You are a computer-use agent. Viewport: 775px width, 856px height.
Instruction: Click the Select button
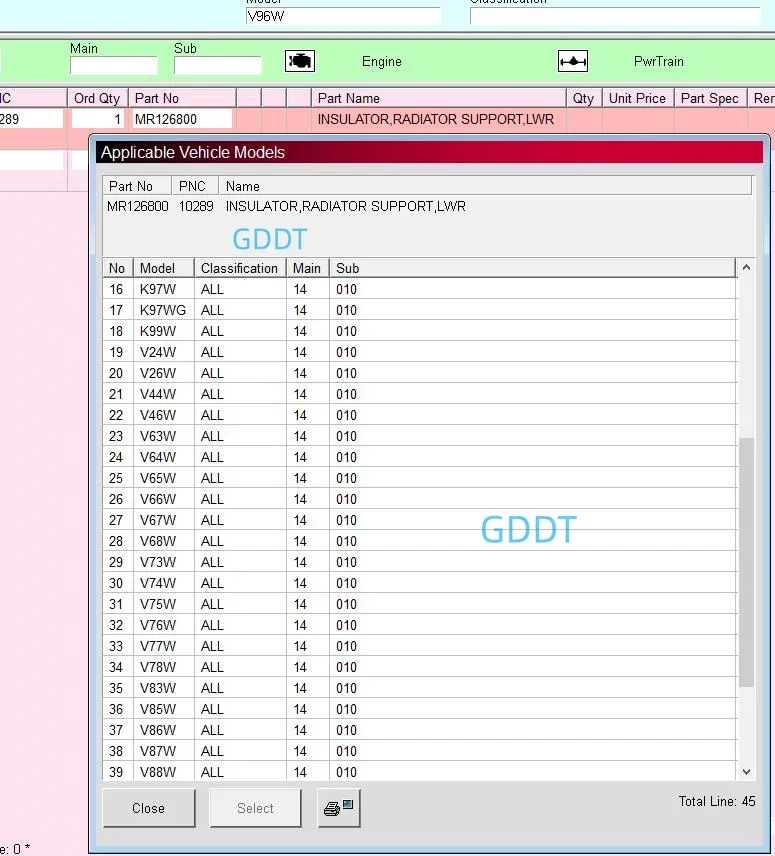(255, 808)
